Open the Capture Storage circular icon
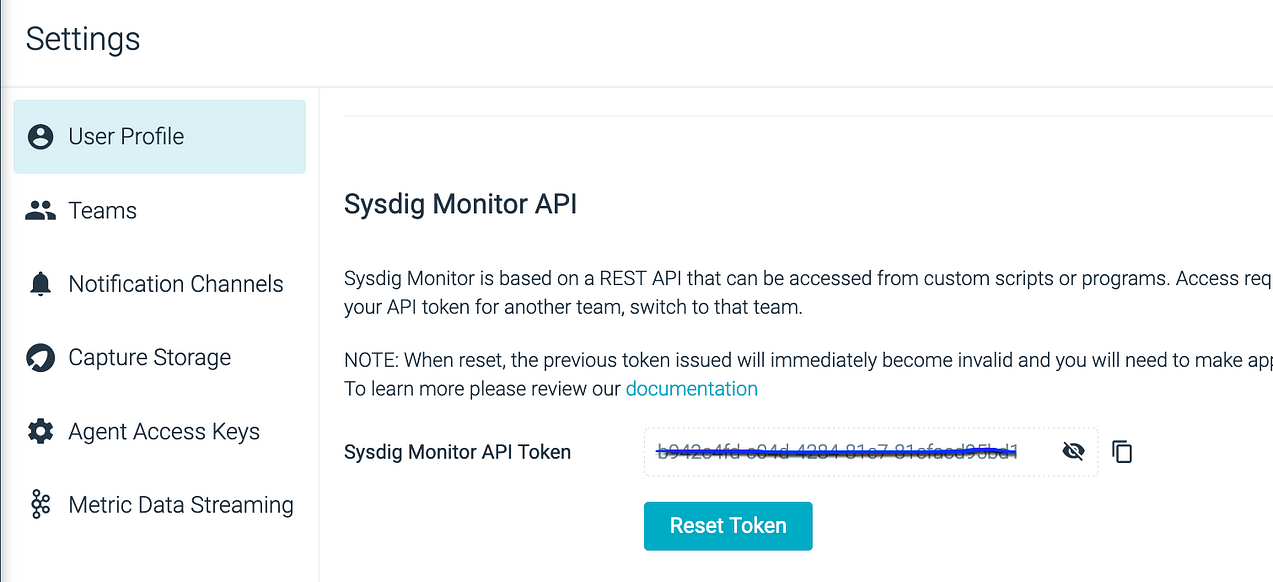The height and width of the screenshot is (582, 1273). tap(41, 358)
